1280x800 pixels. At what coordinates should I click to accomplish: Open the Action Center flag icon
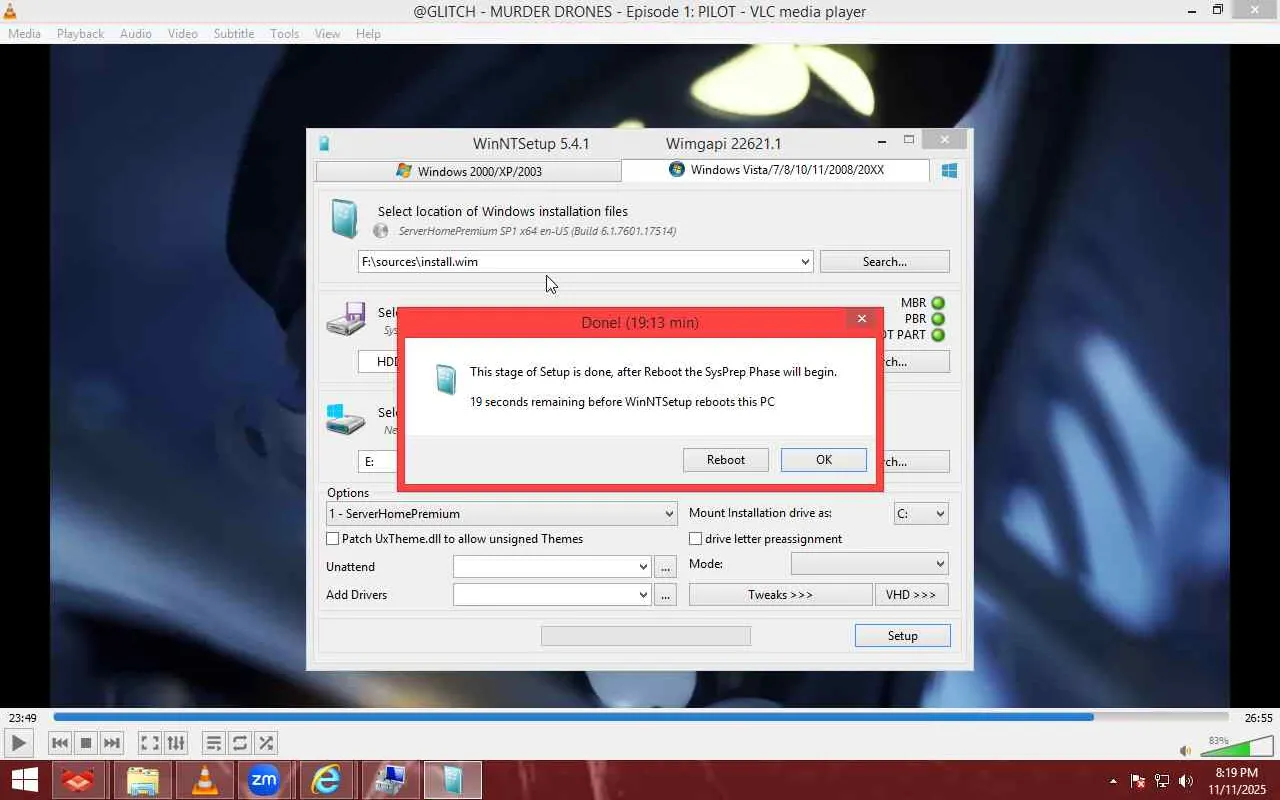[x=1138, y=781]
